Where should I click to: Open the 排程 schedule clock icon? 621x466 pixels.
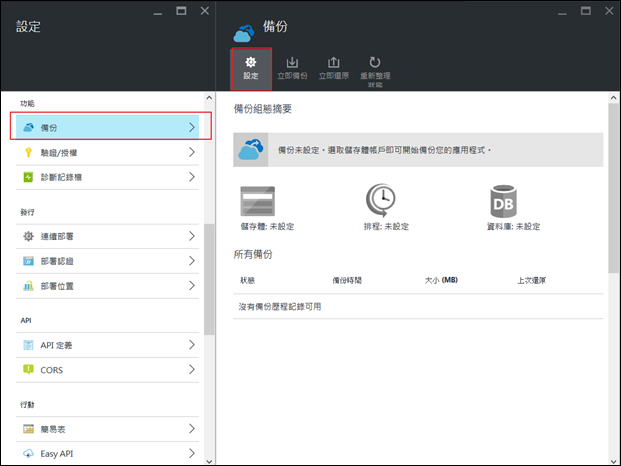pyautogui.click(x=381, y=202)
